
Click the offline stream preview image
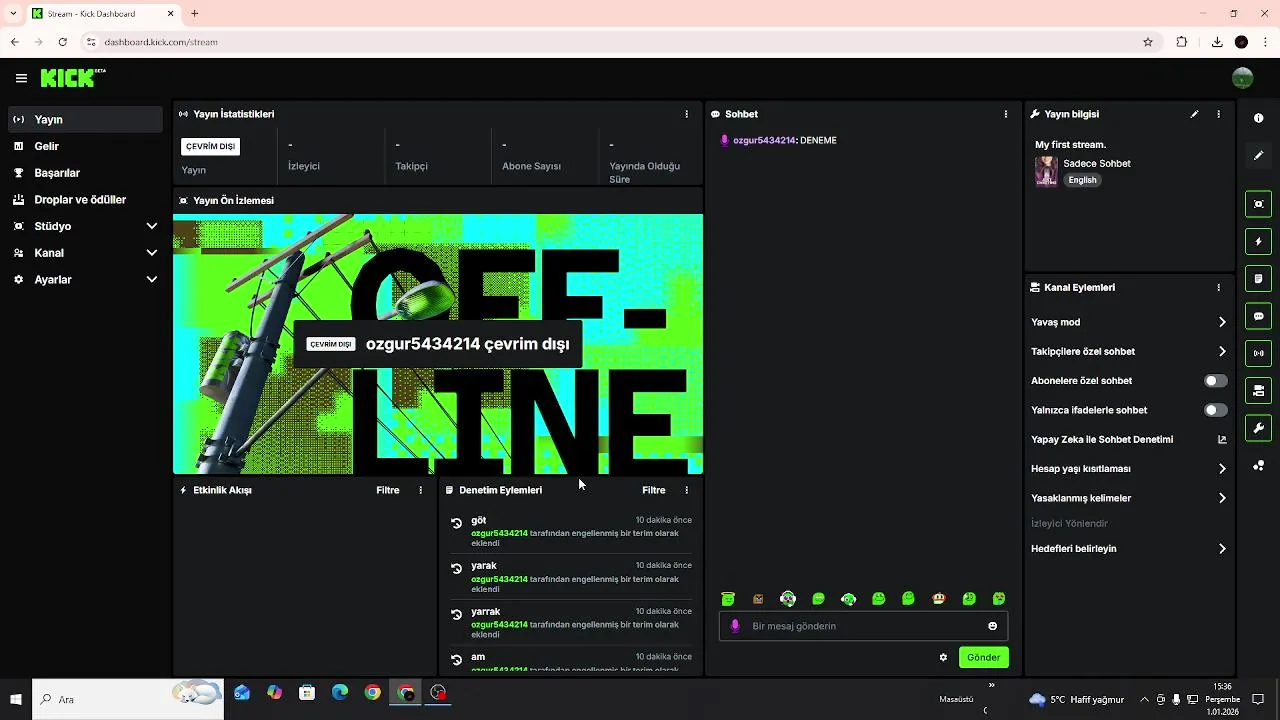[x=438, y=344]
